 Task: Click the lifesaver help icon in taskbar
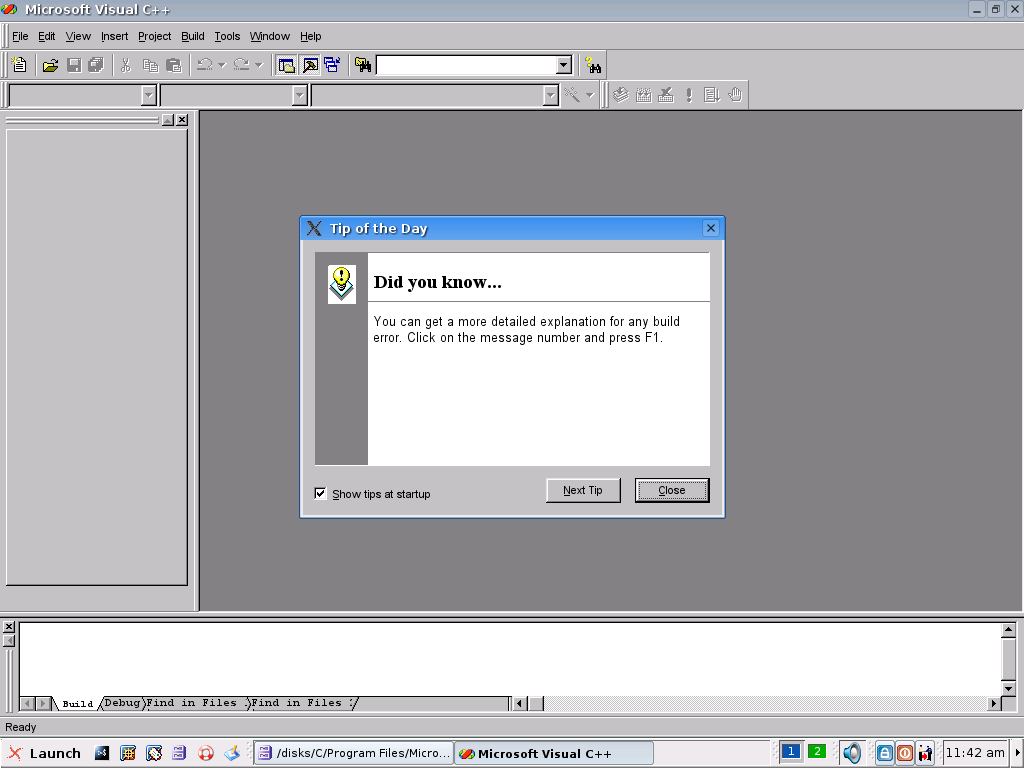click(206, 753)
